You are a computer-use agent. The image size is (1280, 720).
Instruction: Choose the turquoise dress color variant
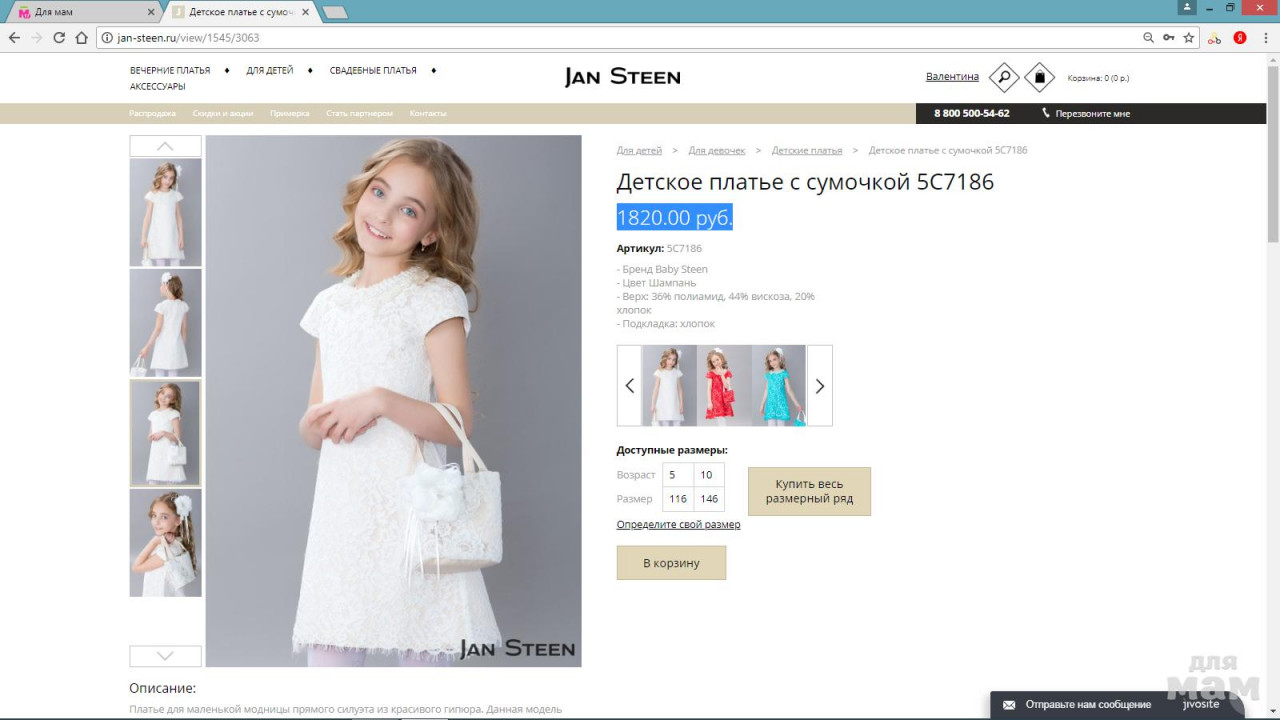[x=779, y=386]
